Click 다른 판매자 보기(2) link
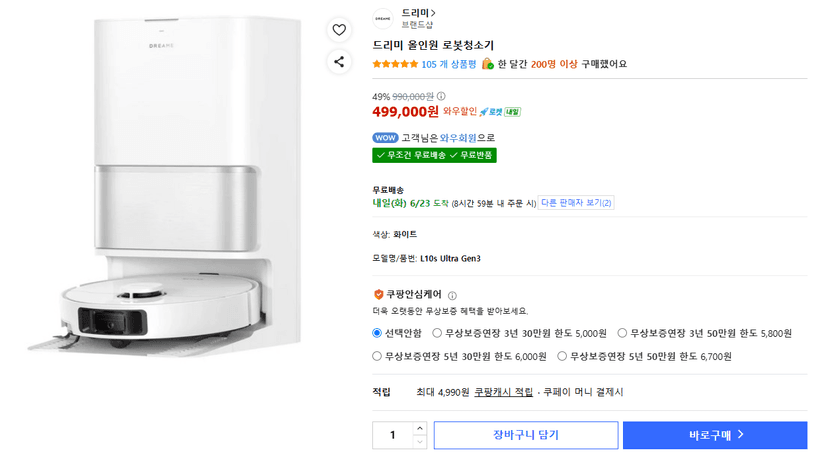 pyautogui.click(x=576, y=203)
